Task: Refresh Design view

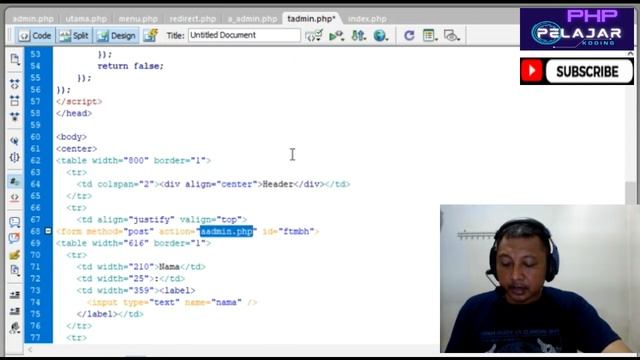Action: [x=409, y=36]
